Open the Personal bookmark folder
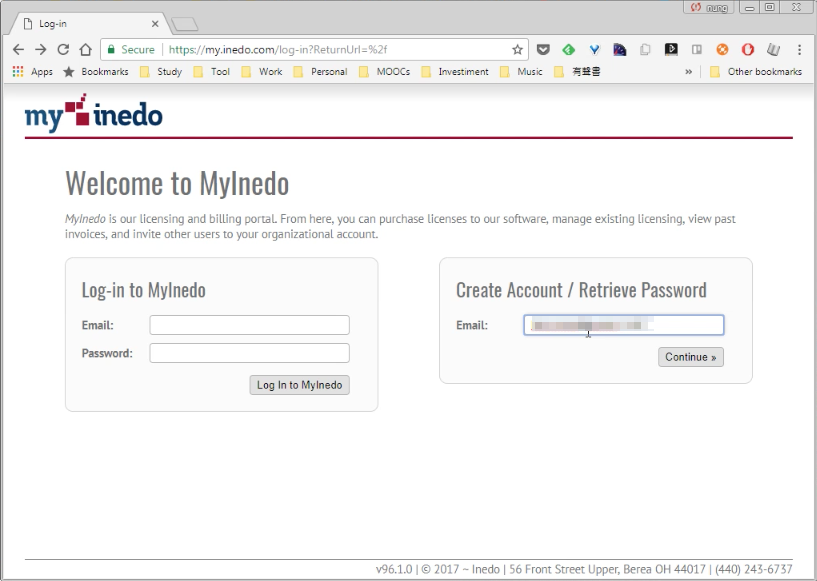 coord(321,72)
